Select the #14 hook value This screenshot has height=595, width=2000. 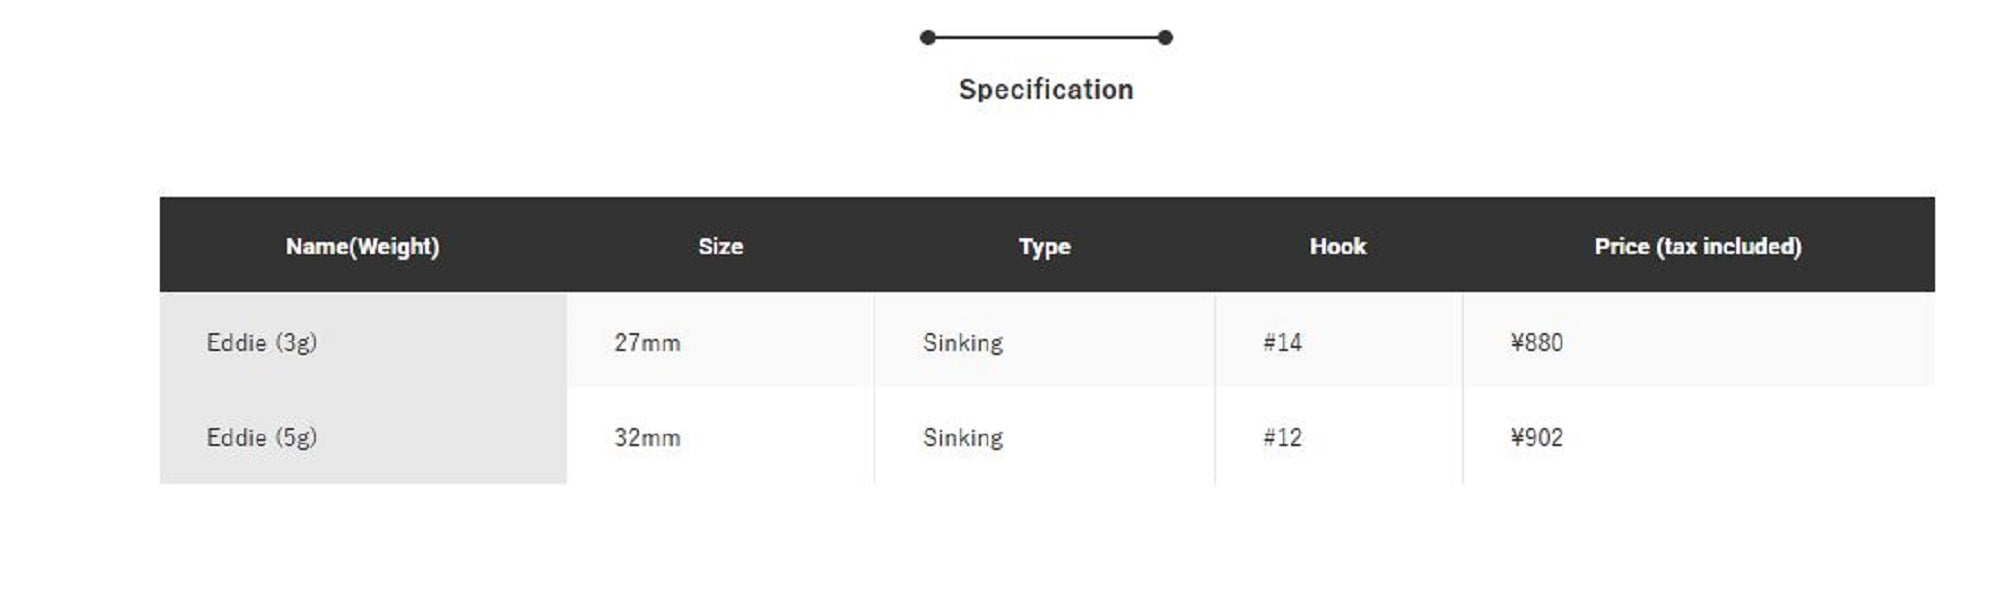point(1282,342)
